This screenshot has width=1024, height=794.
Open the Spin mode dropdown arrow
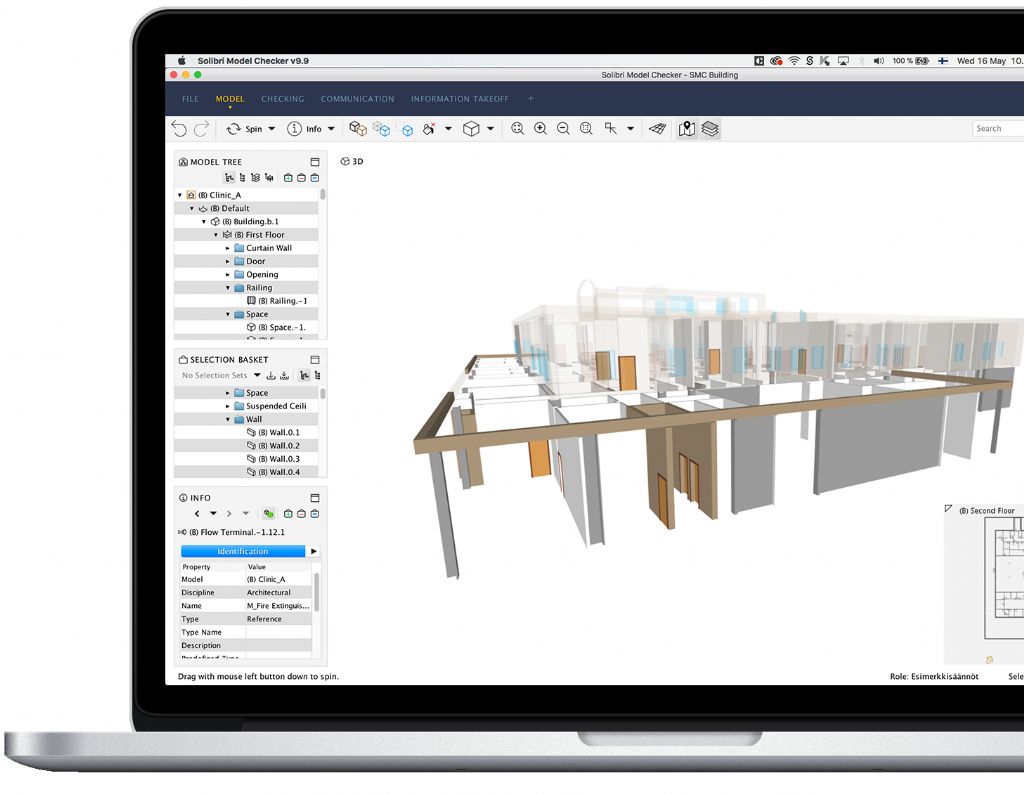coord(272,129)
